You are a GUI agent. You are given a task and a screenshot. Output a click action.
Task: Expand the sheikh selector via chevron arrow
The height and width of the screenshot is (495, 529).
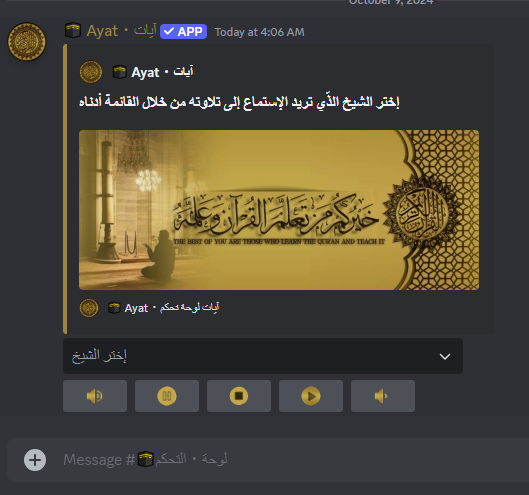coord(445,356)
